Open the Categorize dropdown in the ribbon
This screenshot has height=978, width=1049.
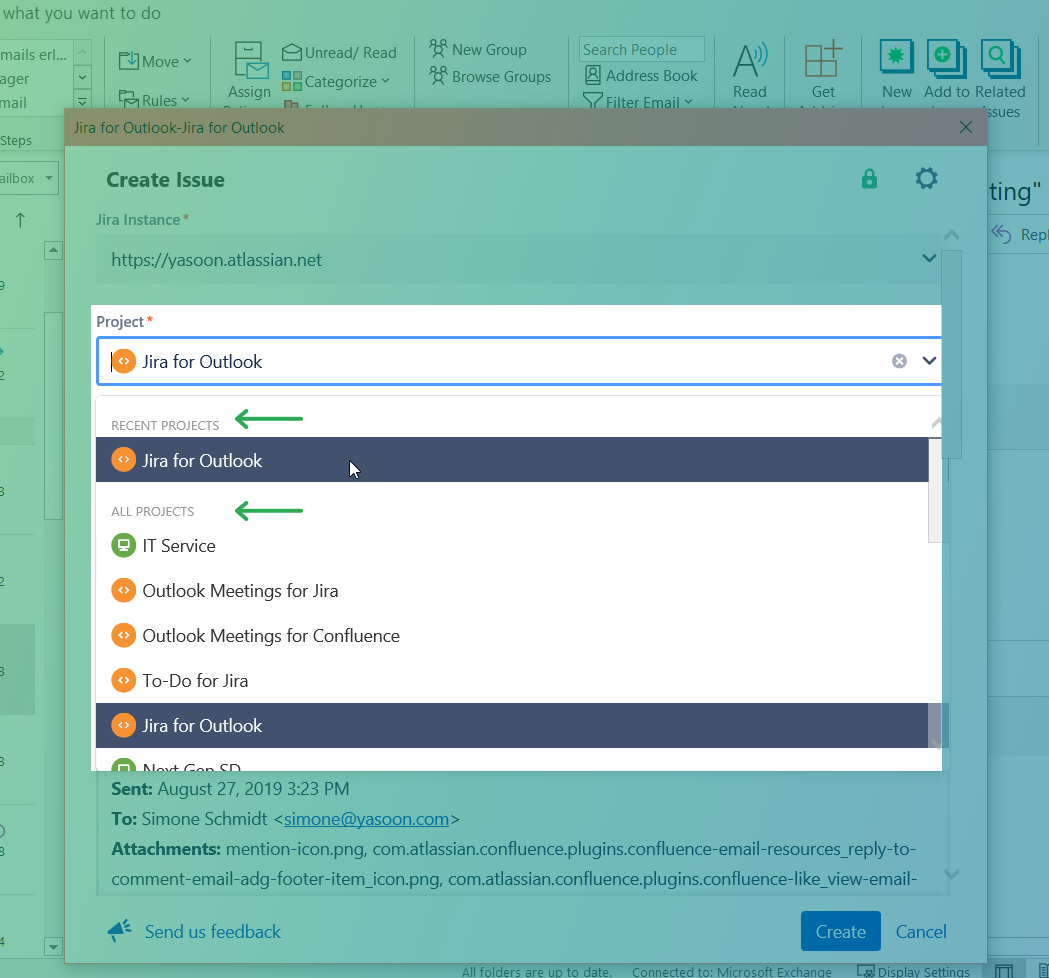click(x=336, y=82)
